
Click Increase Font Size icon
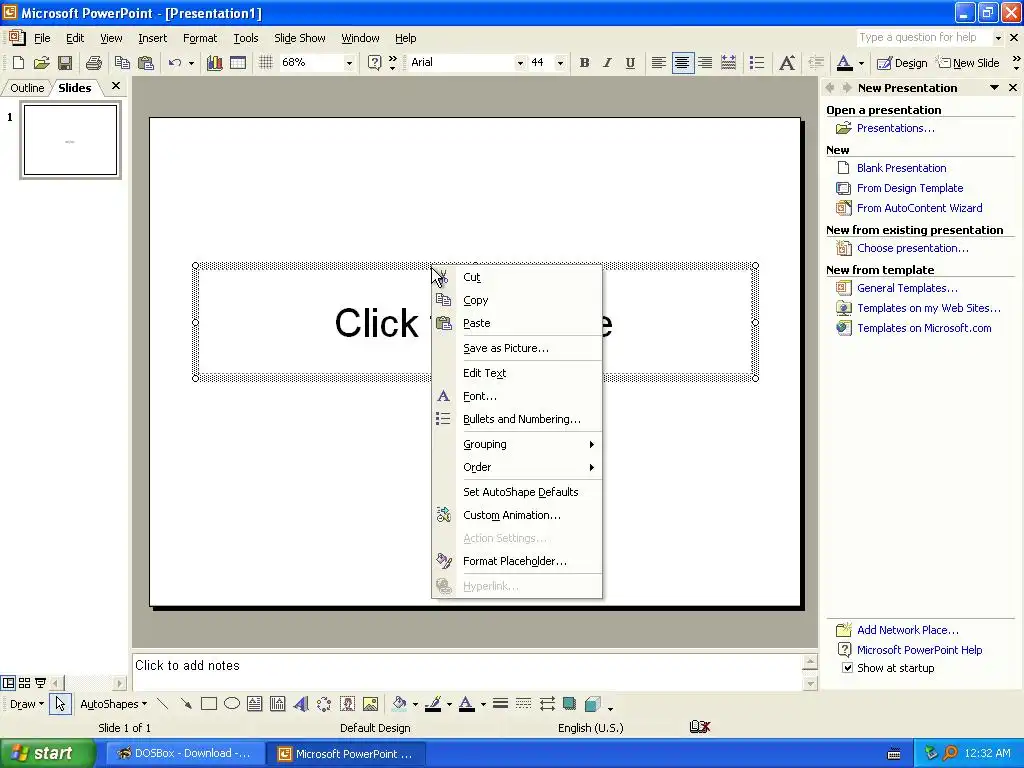click(787, 63)
